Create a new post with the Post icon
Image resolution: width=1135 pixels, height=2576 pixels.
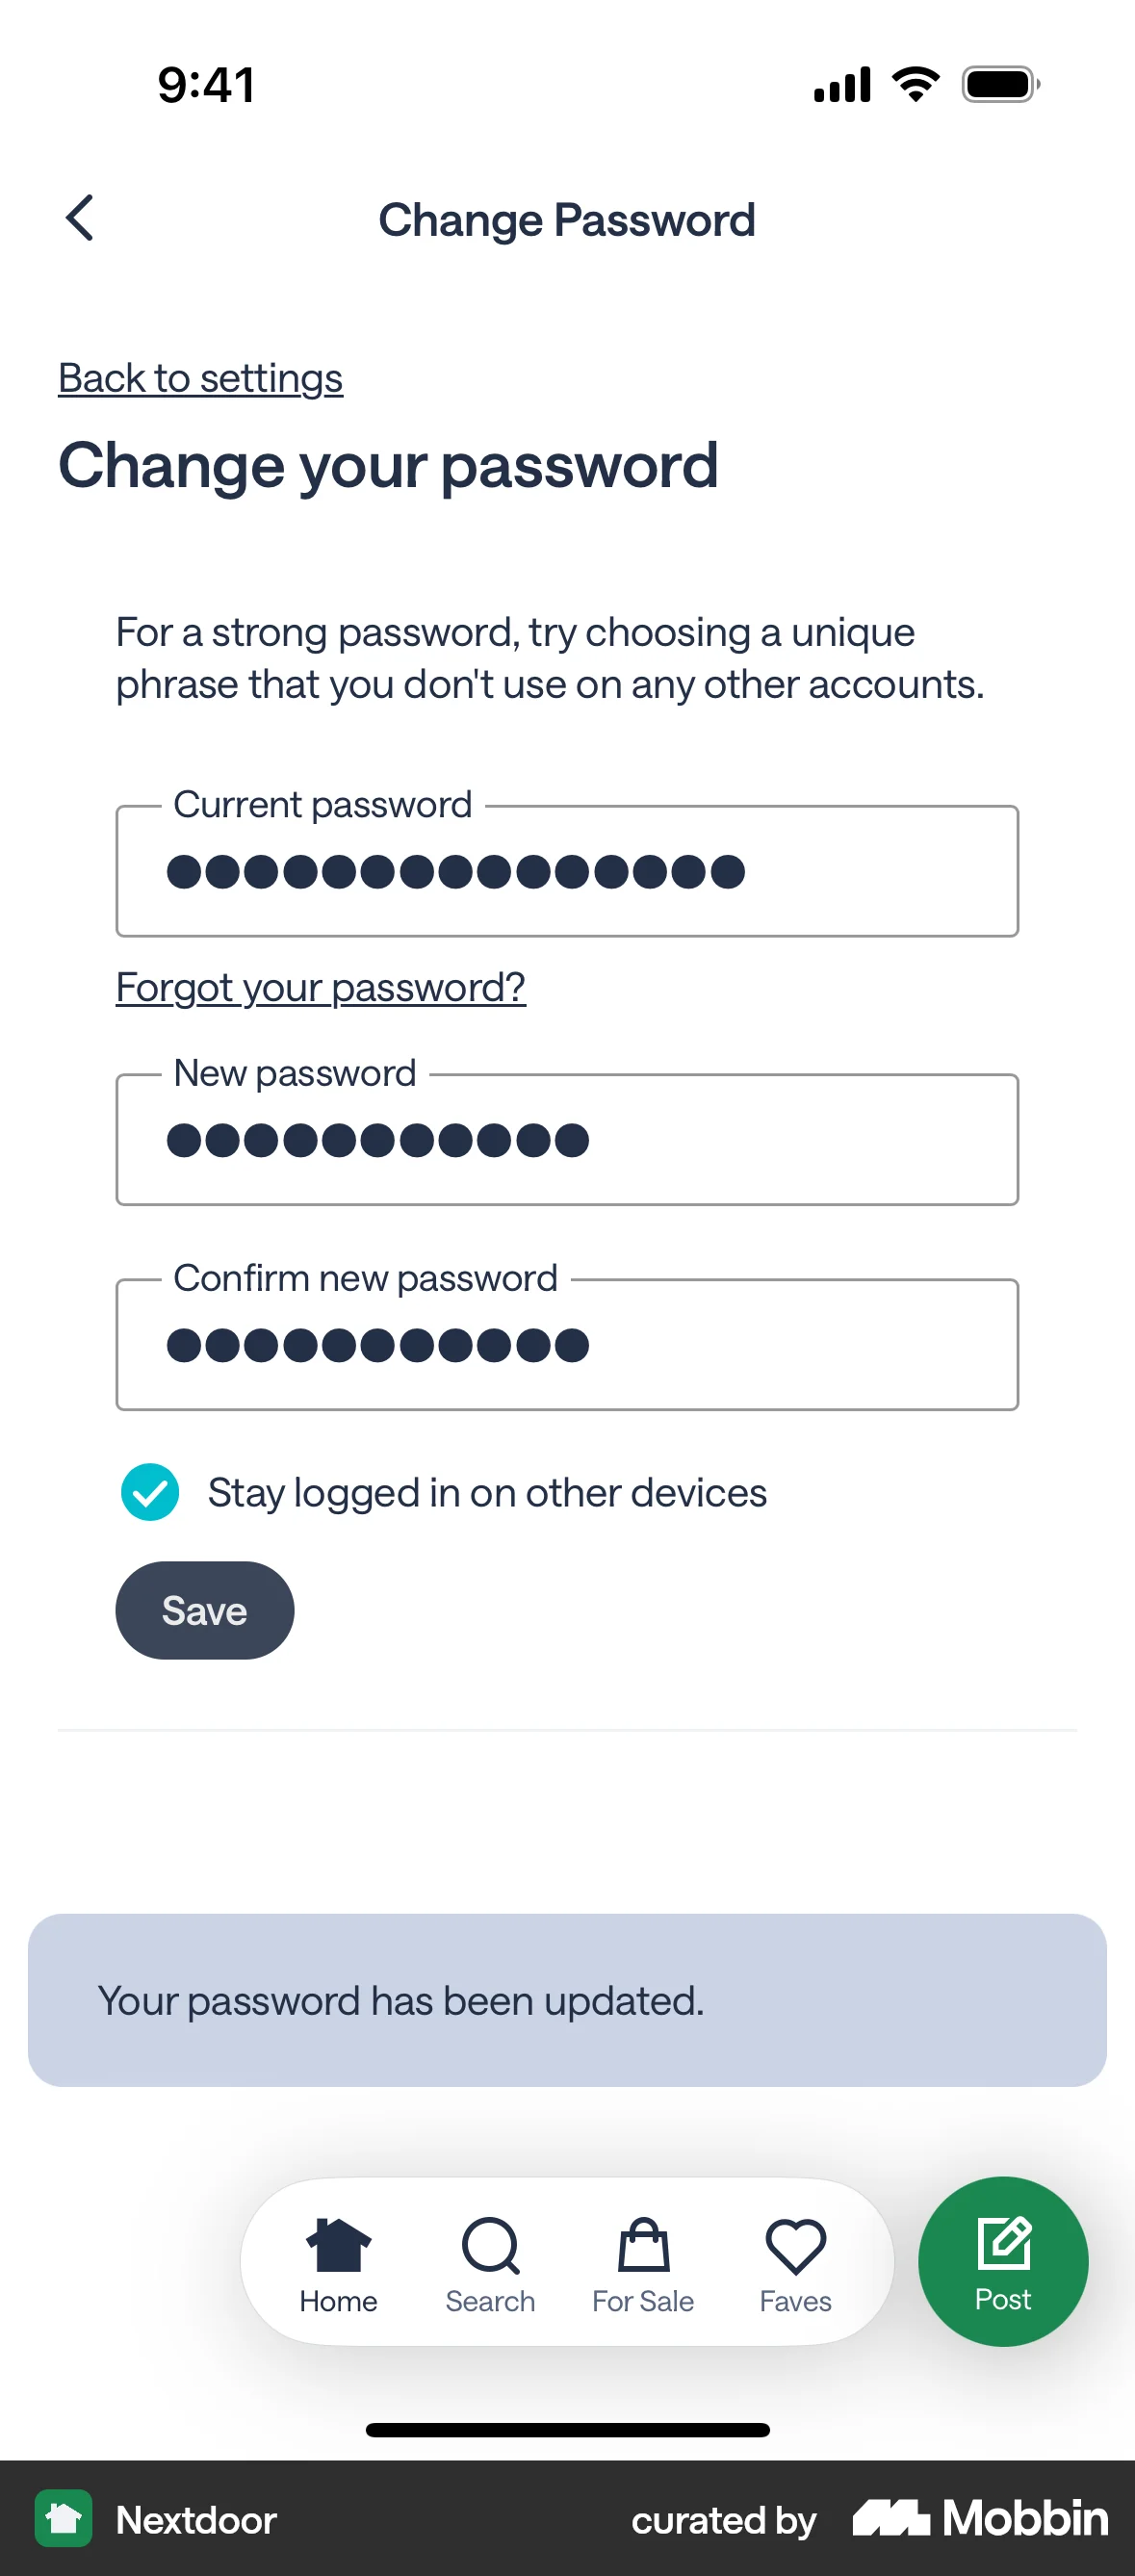click(1003, 2258)
